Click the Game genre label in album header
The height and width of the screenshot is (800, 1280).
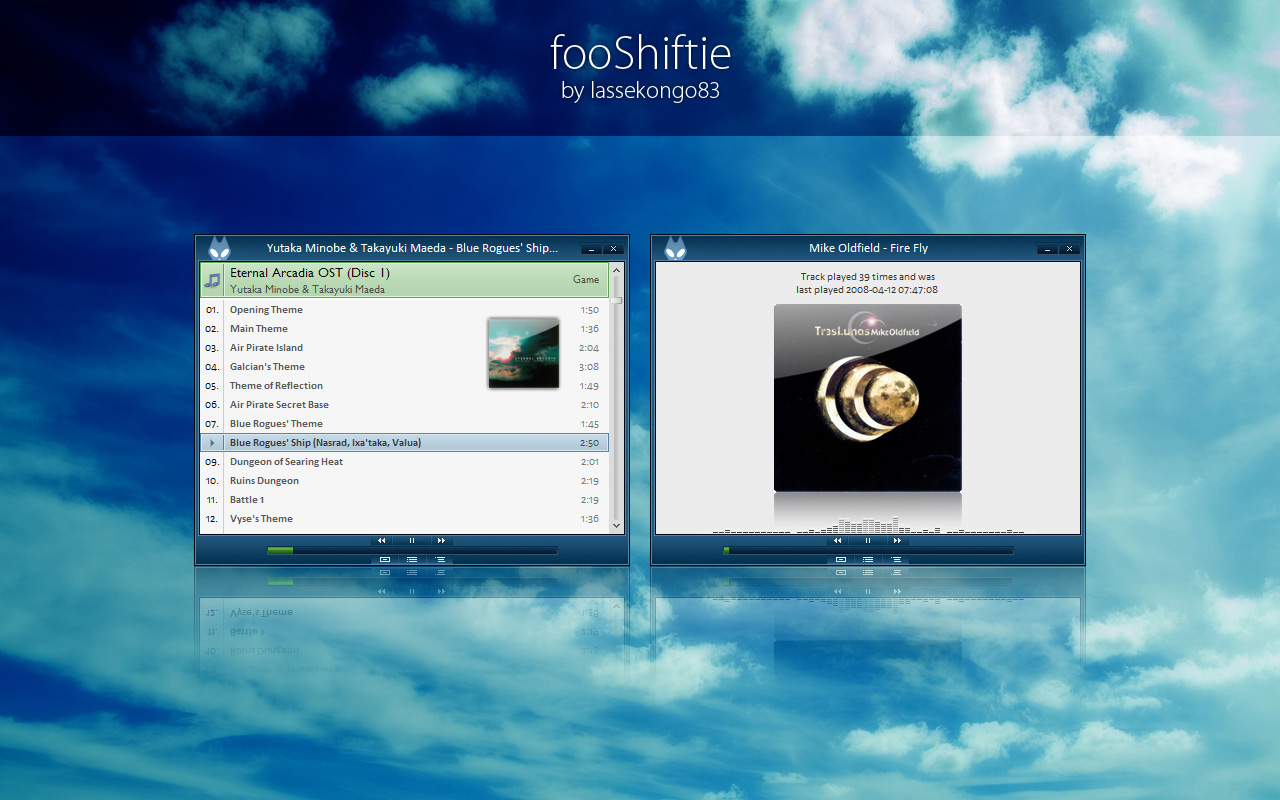click(586, 280)
